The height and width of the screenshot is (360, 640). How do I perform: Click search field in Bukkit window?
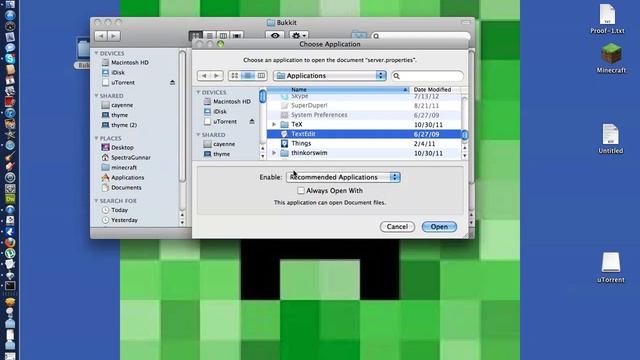point(421,36)
